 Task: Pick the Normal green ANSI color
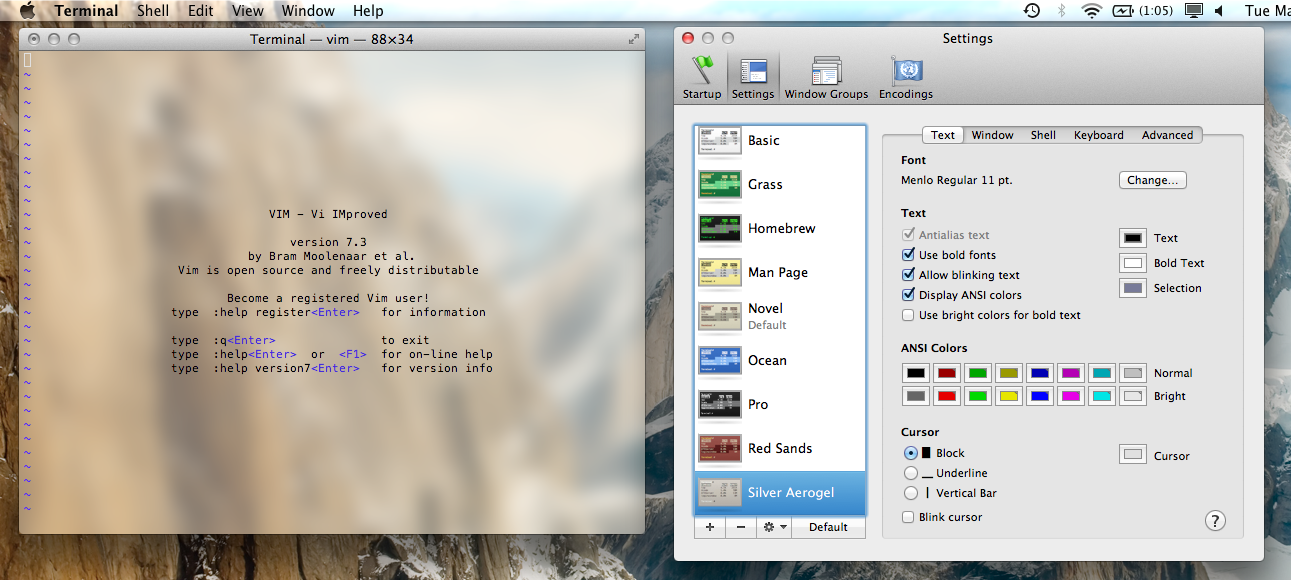pyautogui.click(x=978, y=373)
